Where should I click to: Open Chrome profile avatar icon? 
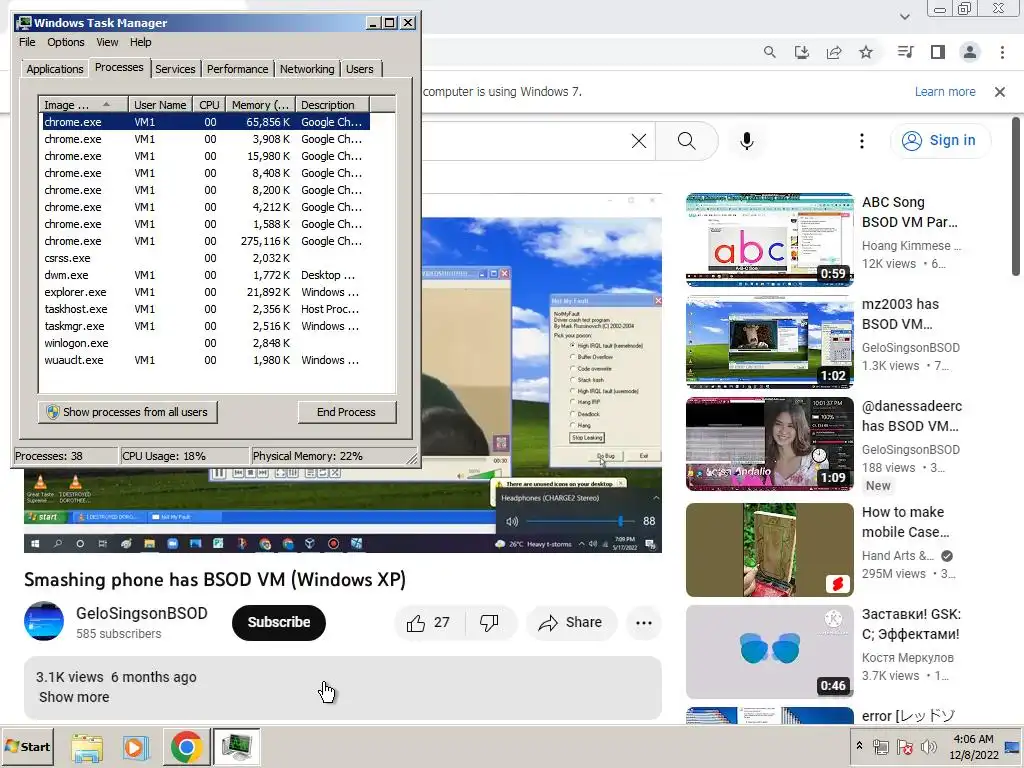coord(970,52)
